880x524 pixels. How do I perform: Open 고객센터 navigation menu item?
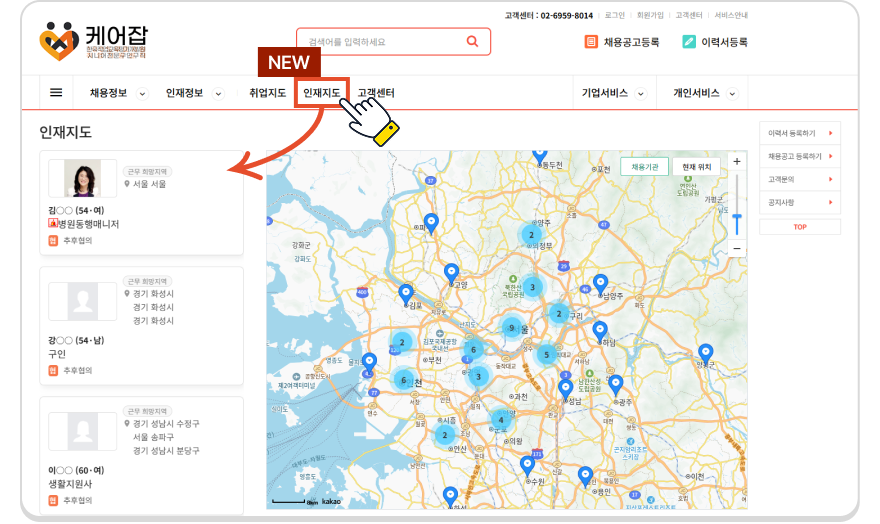[x=376, y=93]
